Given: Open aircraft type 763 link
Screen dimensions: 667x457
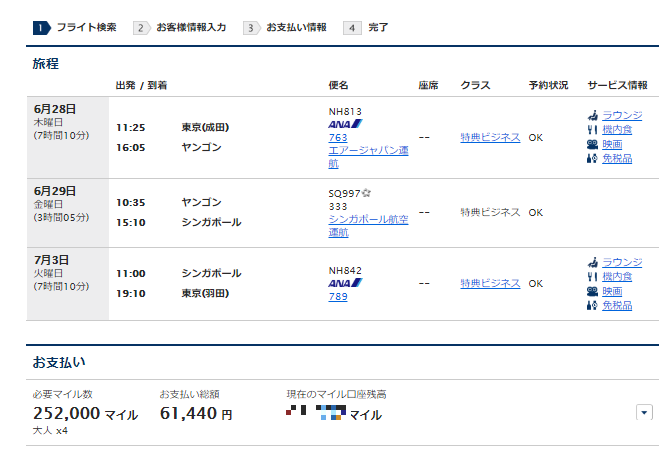Looking at the screenshot, I should 338,137.
